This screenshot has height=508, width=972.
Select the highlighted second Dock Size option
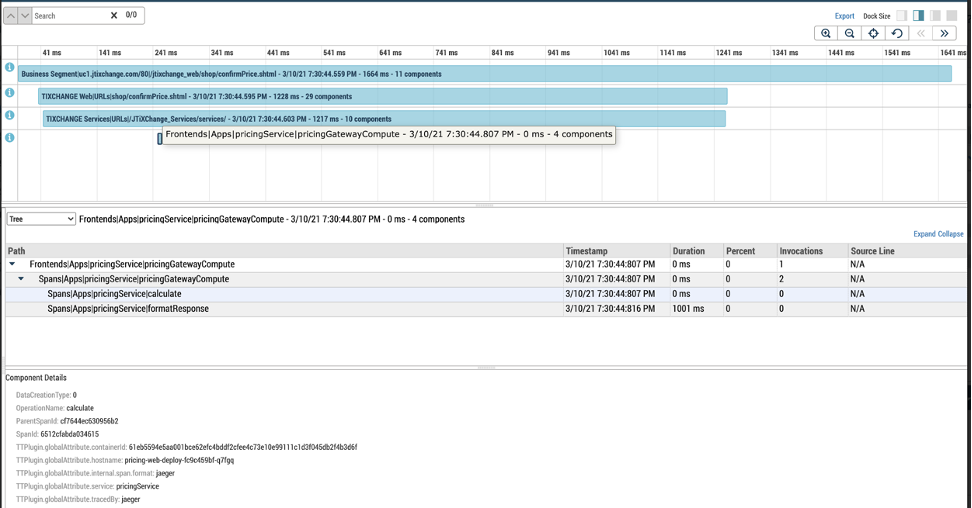[919, 16]
